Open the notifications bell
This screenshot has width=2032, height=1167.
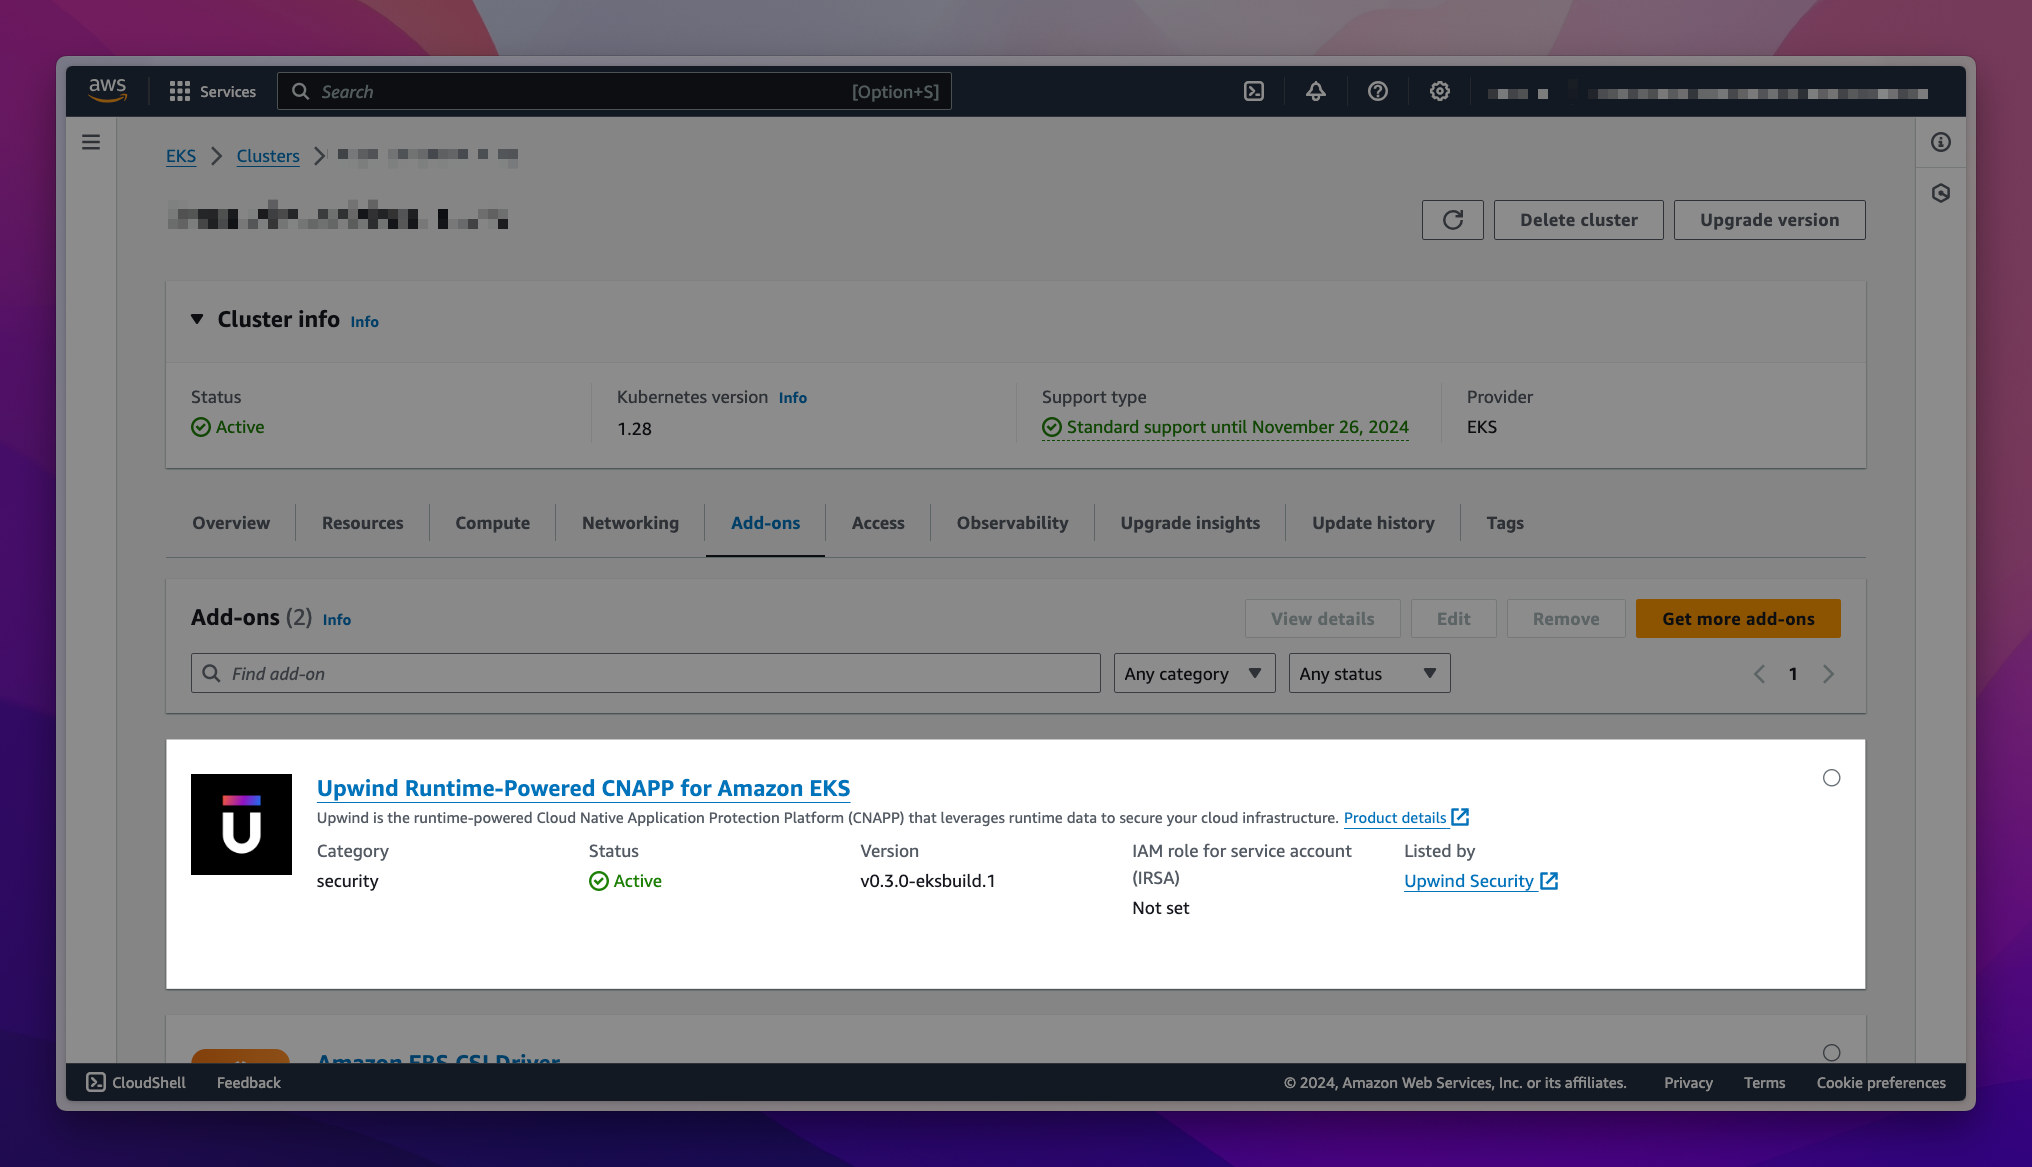pyautogui.click(x=1316, y=91)
